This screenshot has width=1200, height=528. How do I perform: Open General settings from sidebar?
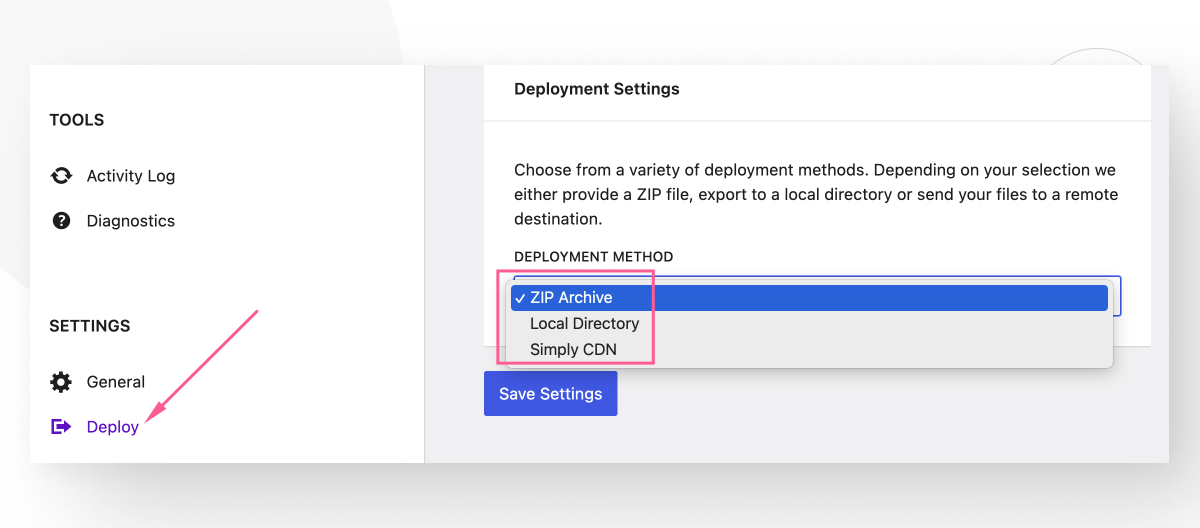coord(115,382)
